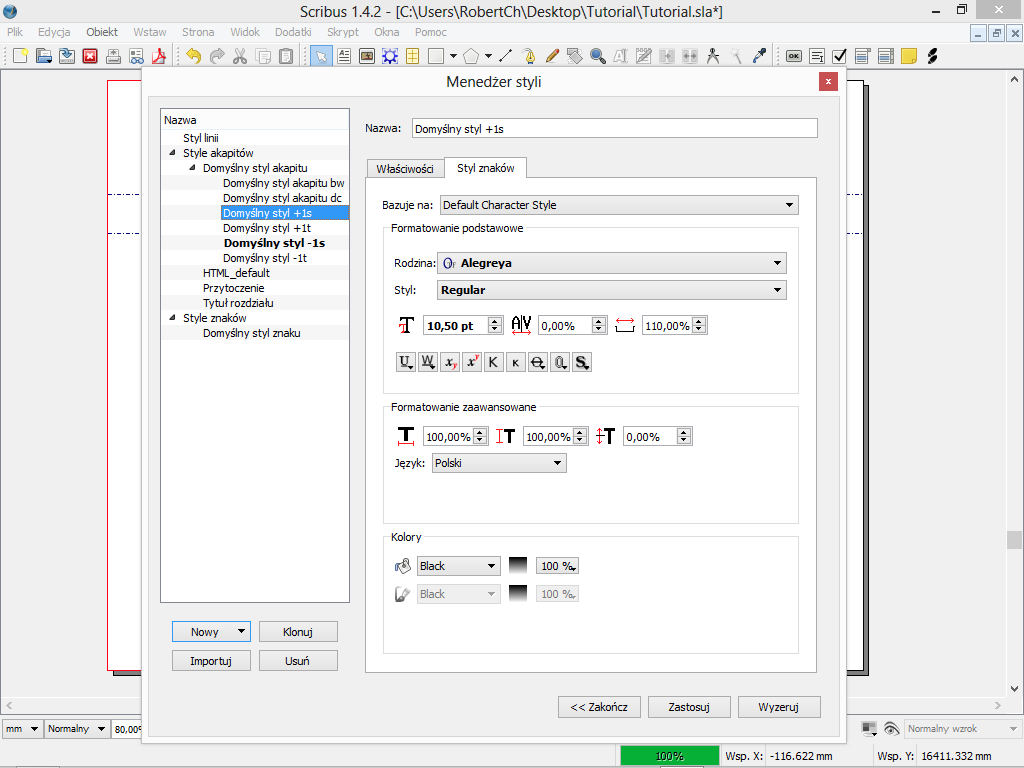Toggle the Subscript formatting button
Image resolution: width=1024 pixels, height=768 pixels.
point(450,362)
